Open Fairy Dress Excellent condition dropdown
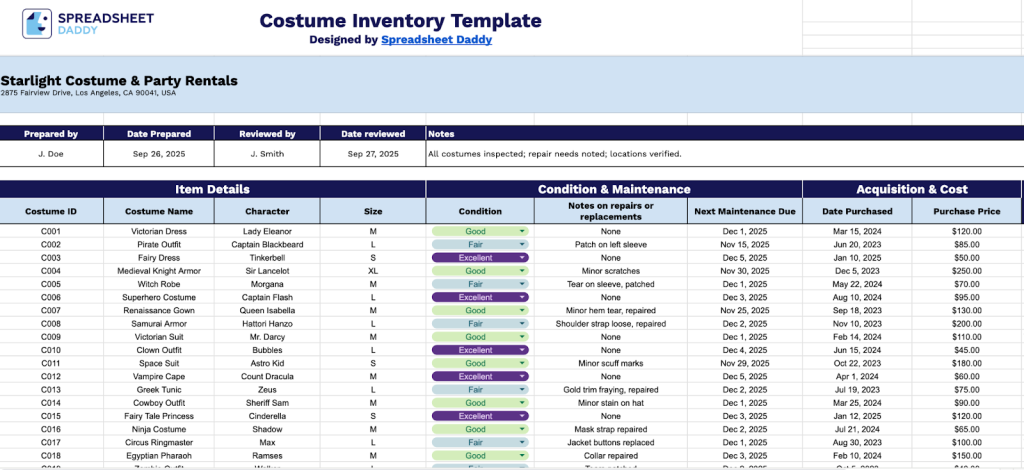1024x470 pixels. 521,257
